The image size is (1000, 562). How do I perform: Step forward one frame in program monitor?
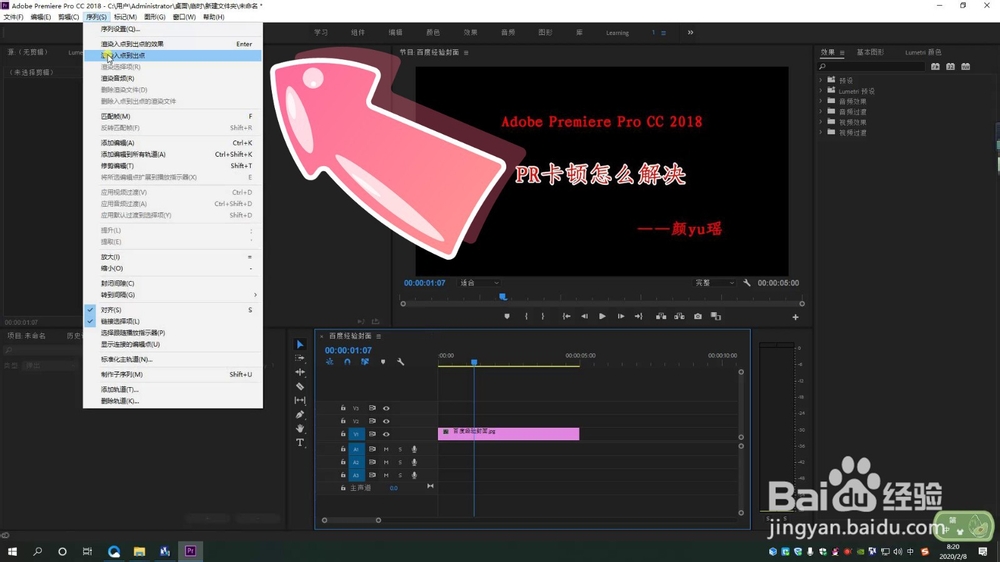tap(621, 316)
